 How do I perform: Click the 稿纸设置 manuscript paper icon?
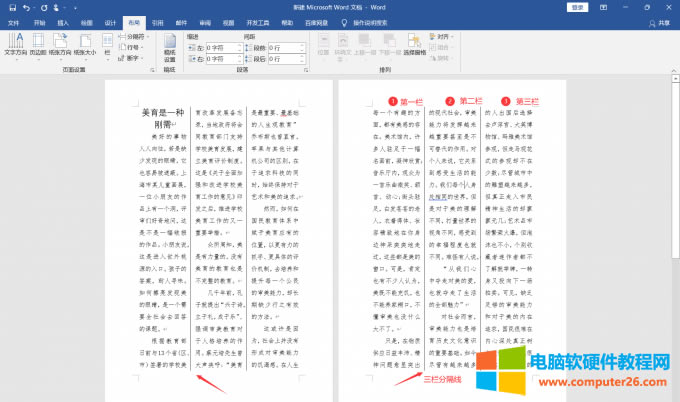(x=169, y=46)
